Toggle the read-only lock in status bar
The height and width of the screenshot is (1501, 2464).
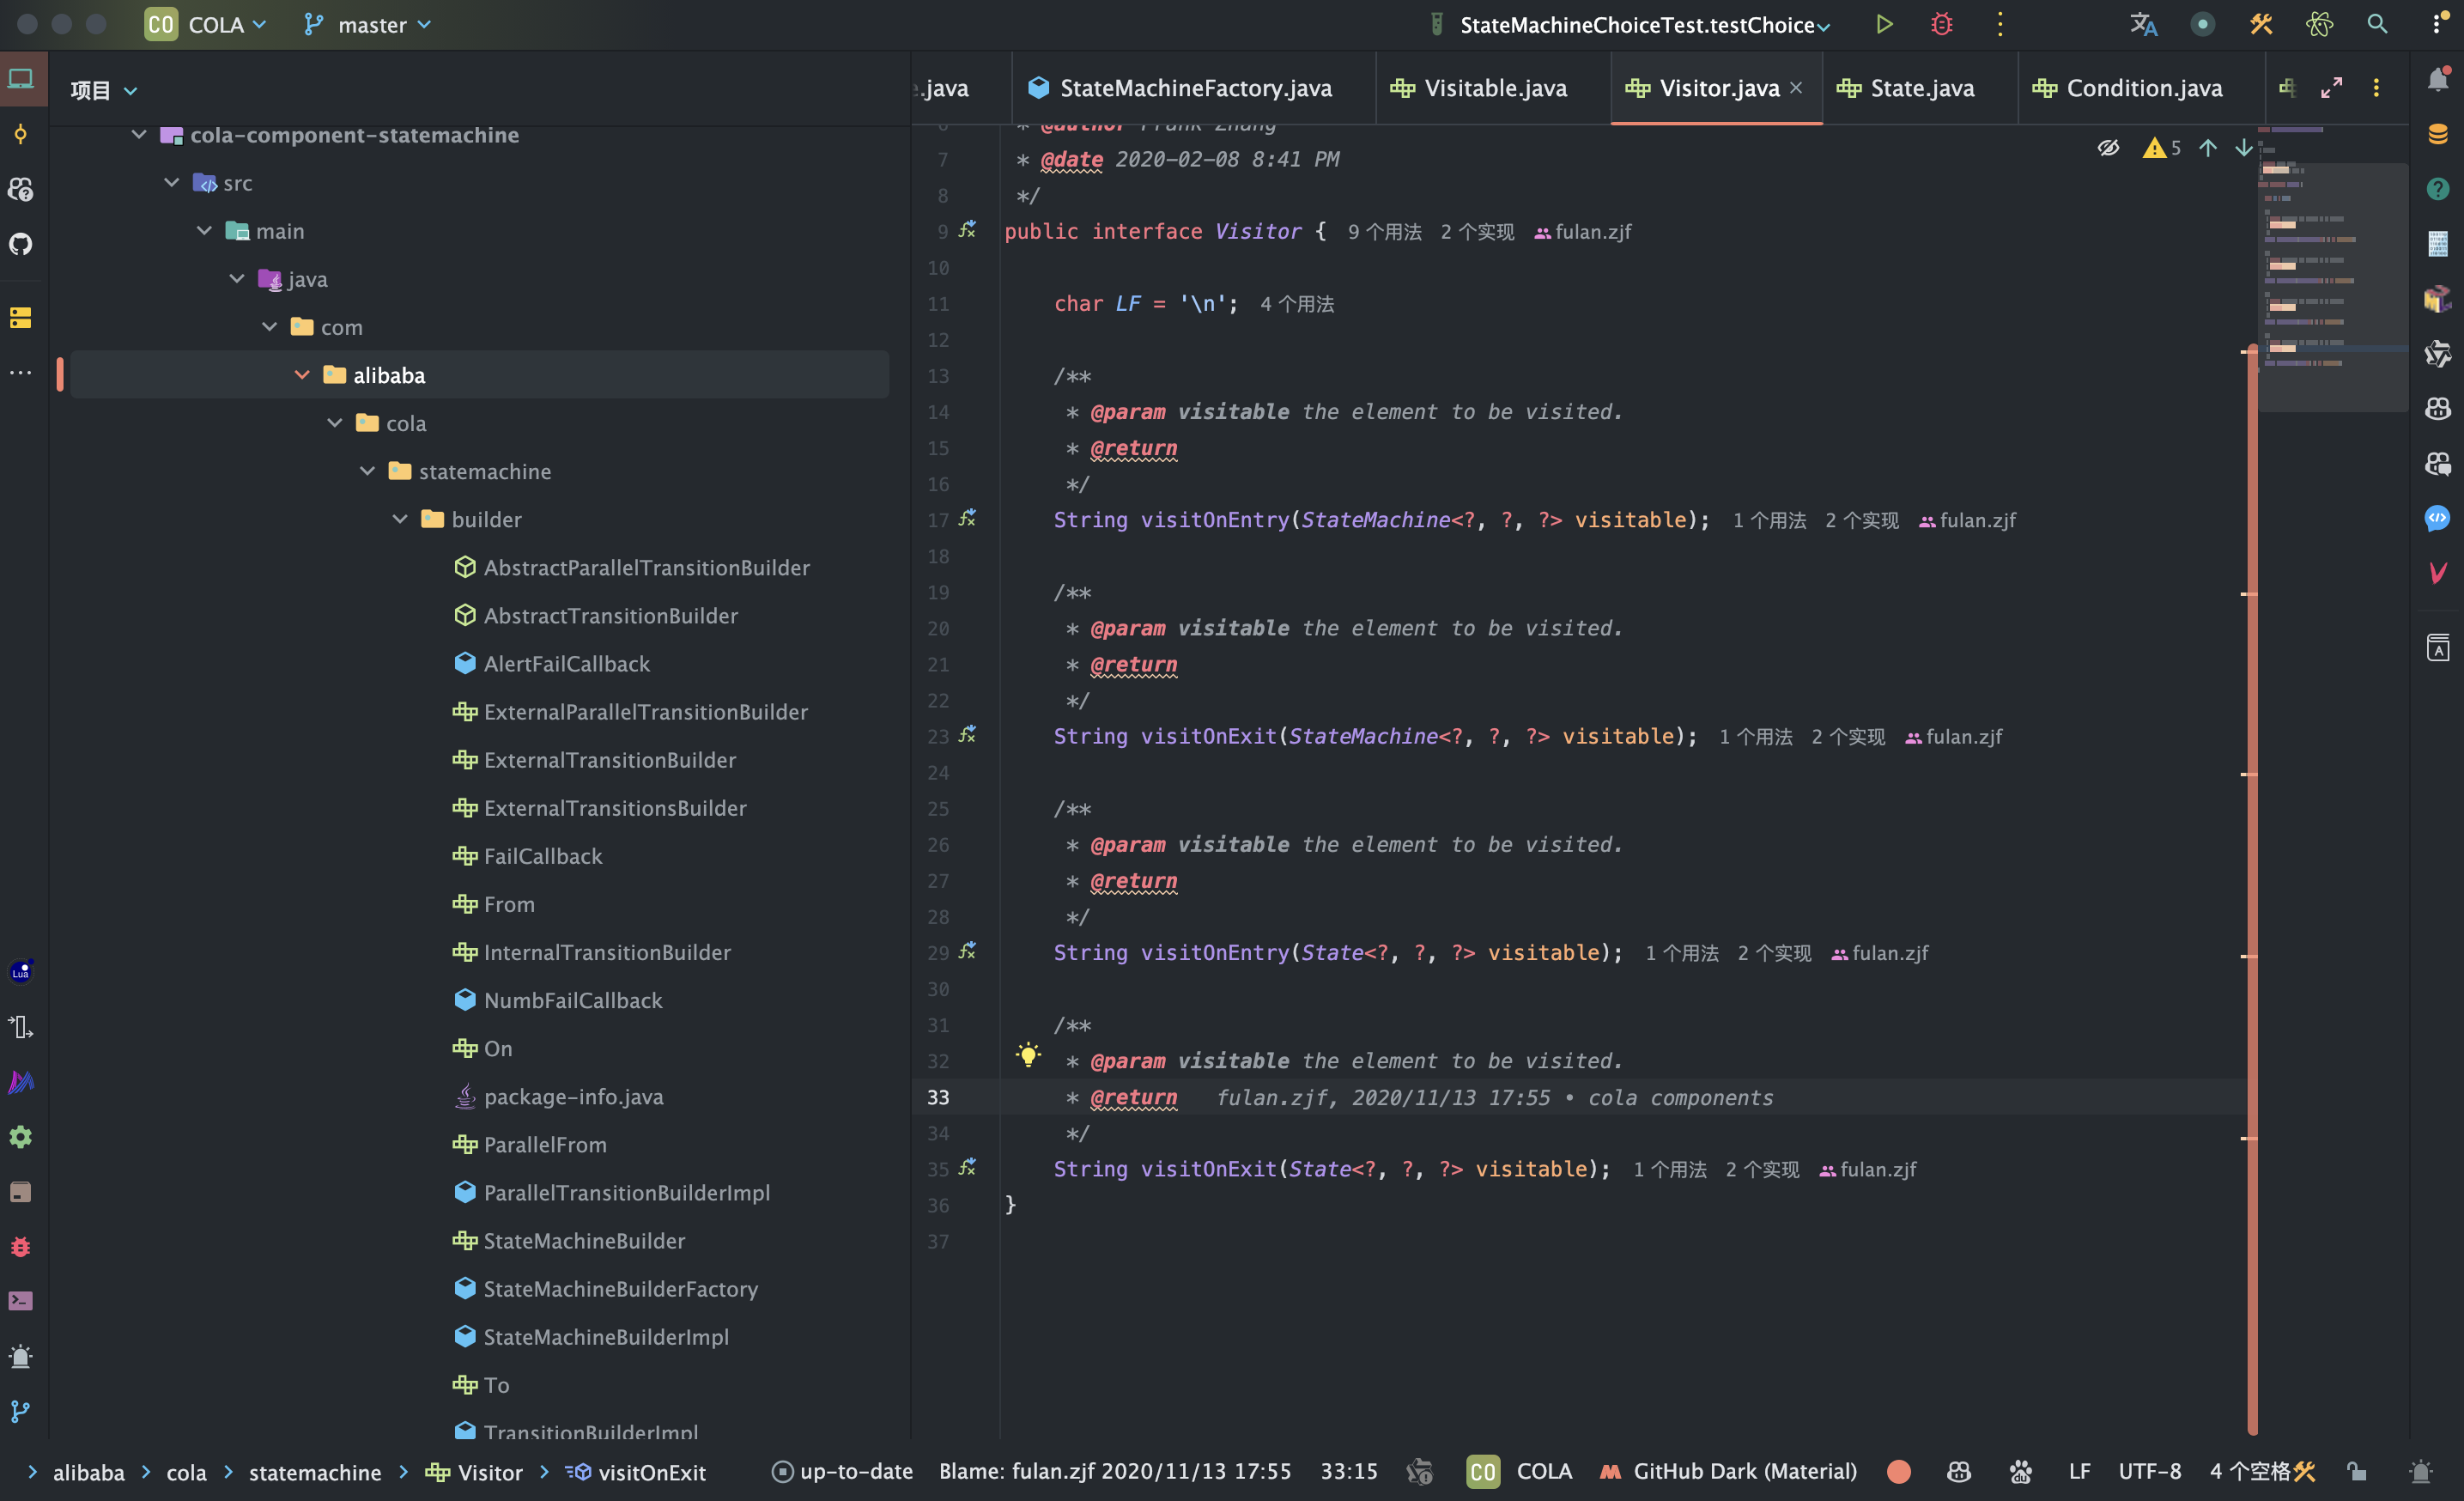pyautogui.click(x=2357, y=1471)
